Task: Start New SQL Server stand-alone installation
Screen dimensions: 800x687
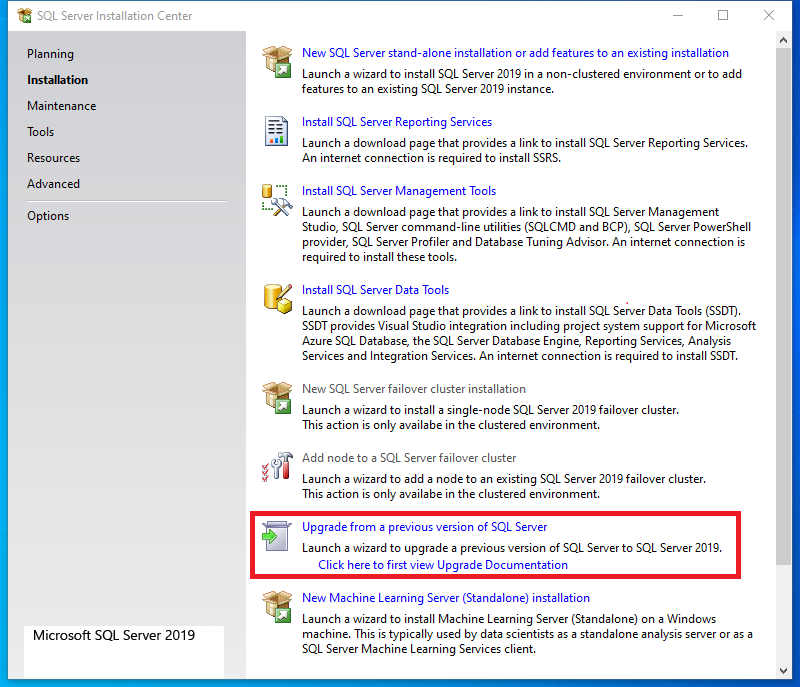Action: pyautogui.click(x=515, y=53)
